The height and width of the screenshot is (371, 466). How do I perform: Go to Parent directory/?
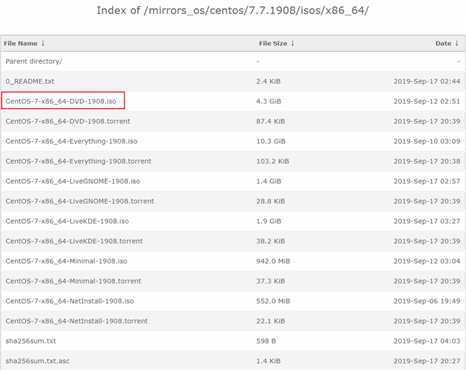coord(34,61)
